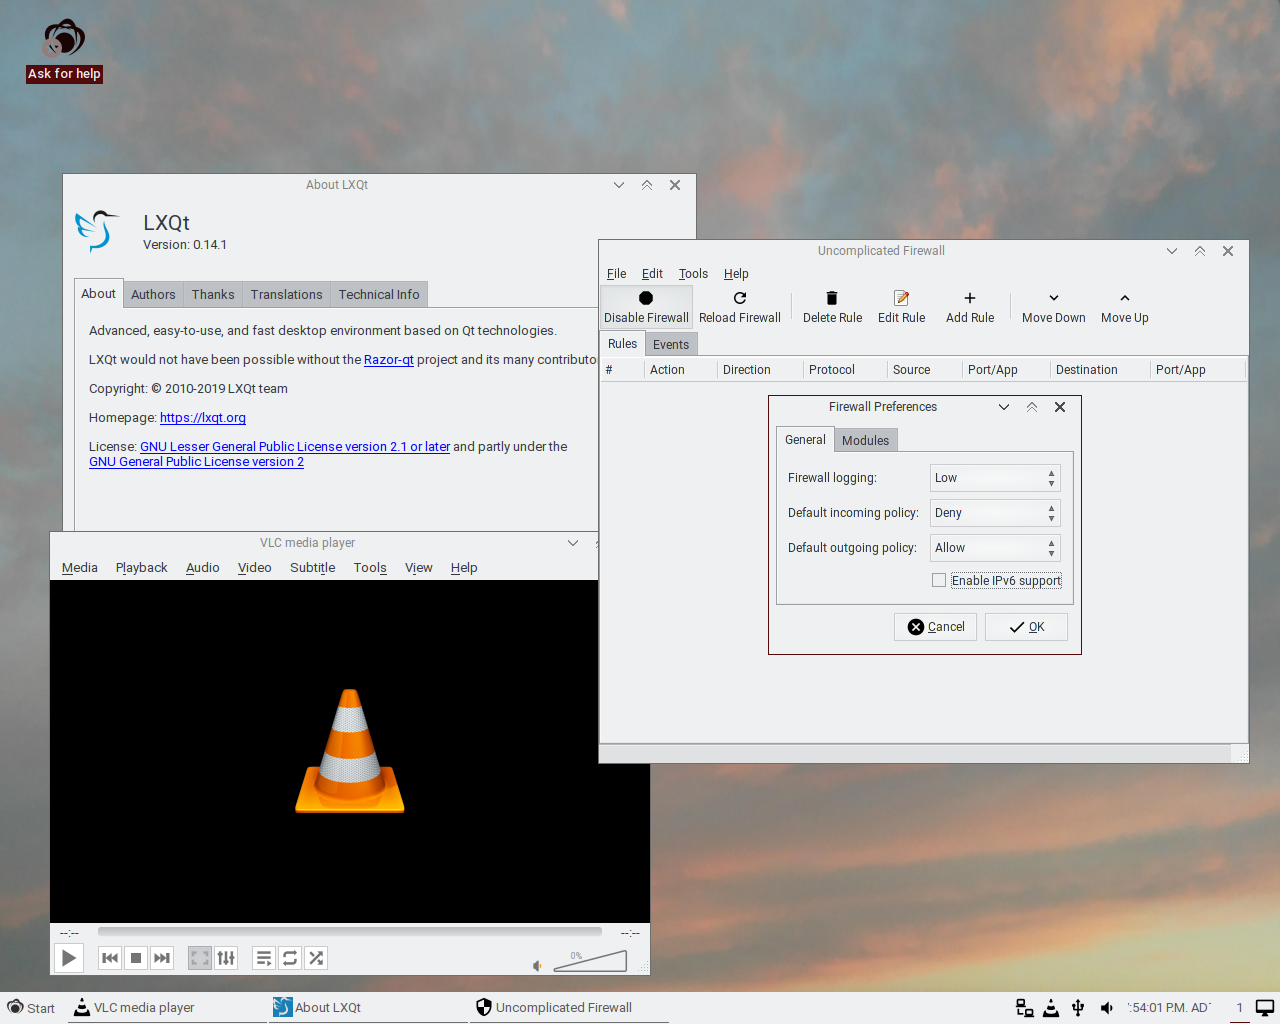Open the Technical Info tab in About LXQt
Screen dimensions: 1280x1024
click(x=379, y=294)
